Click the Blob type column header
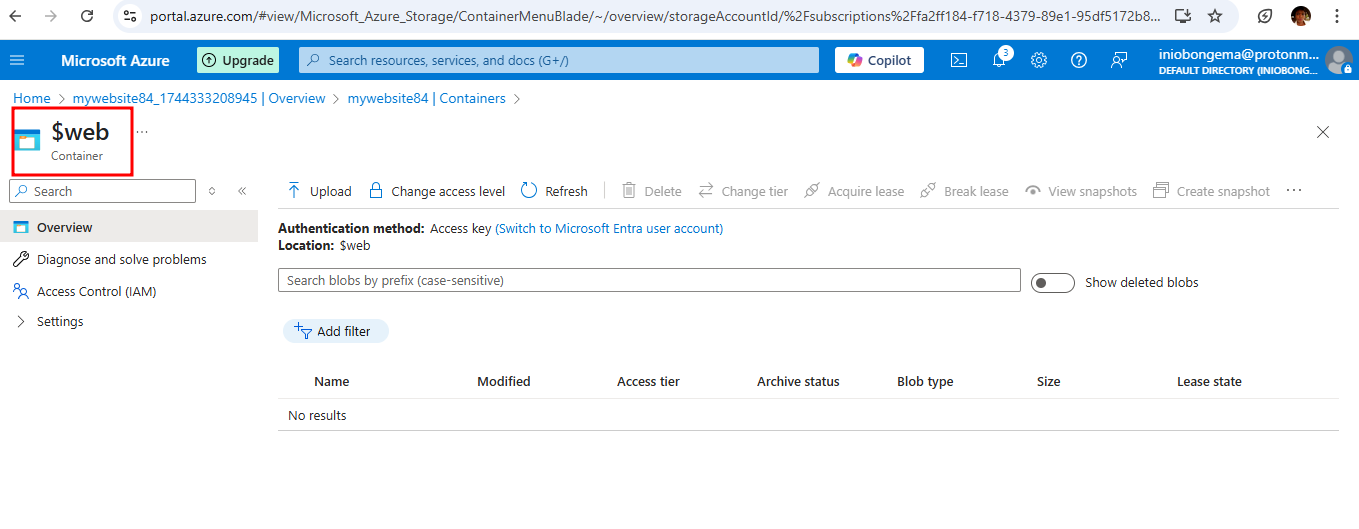This screenshot has width=1359, height=529. click(x=925, y=381)
